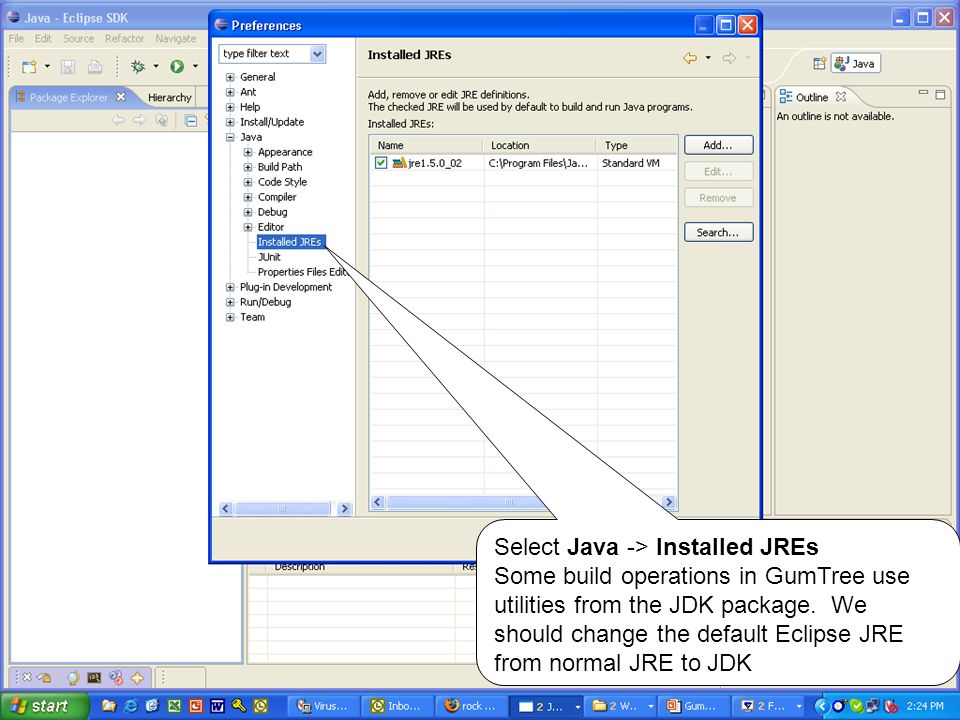
Task: Select Properties Files Editor tree item
Action: [x=302, y=272]
